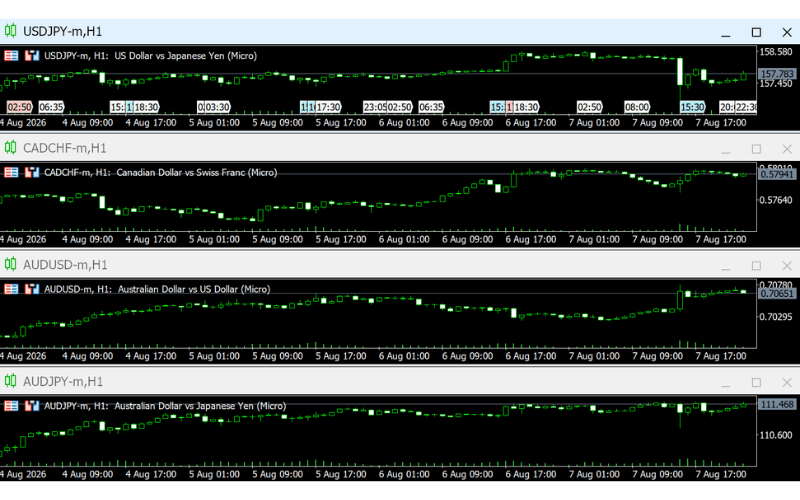Click the 17:30 time marker in USDJPY chart
Viewport: 800px width, 500px height.
click(328, 107)
